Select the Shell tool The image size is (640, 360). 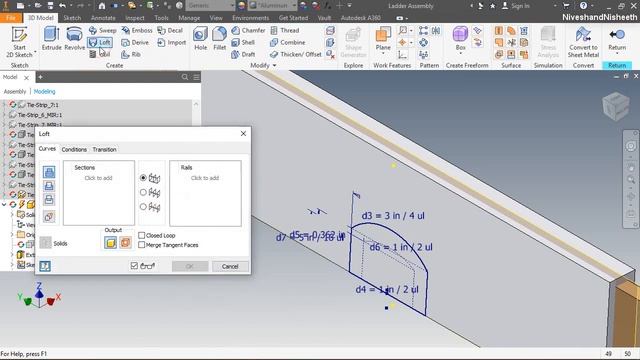[x=243, y=42]
